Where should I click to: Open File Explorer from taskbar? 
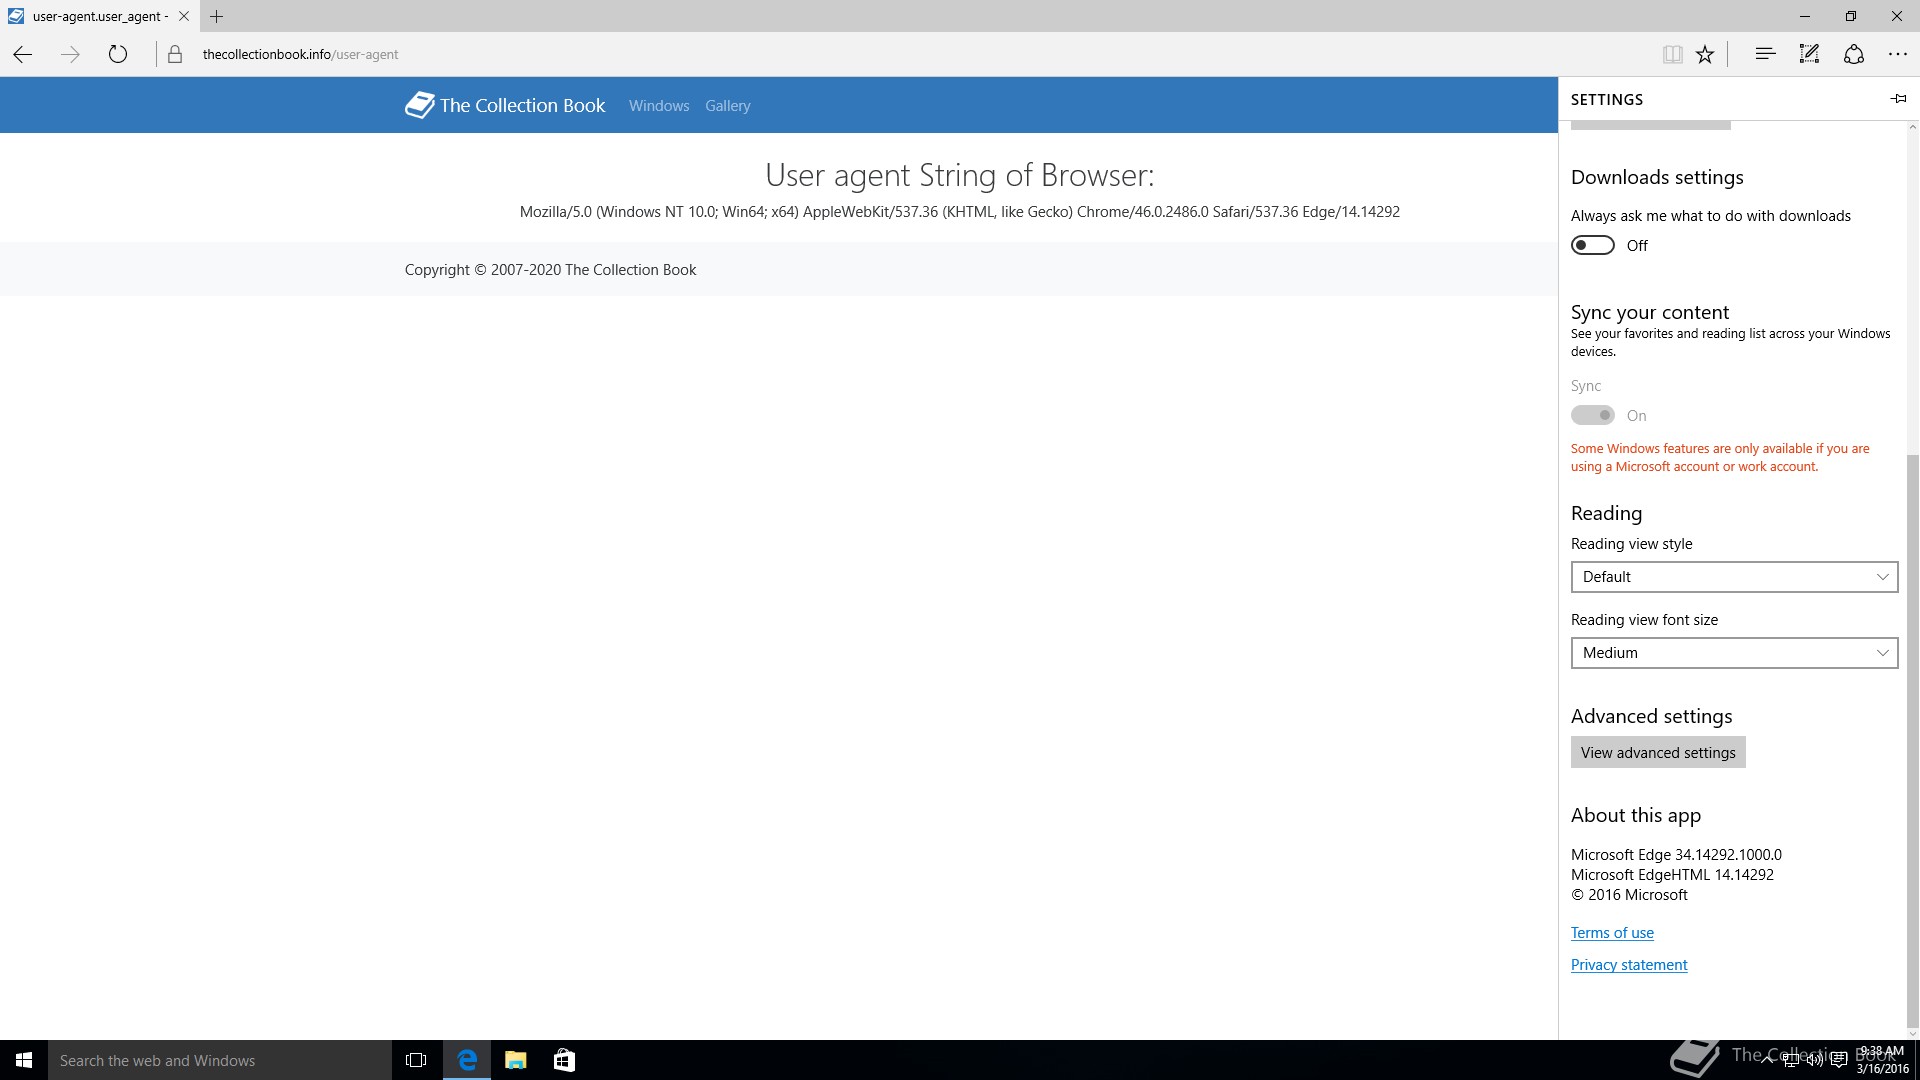[x=515, y=1060]
